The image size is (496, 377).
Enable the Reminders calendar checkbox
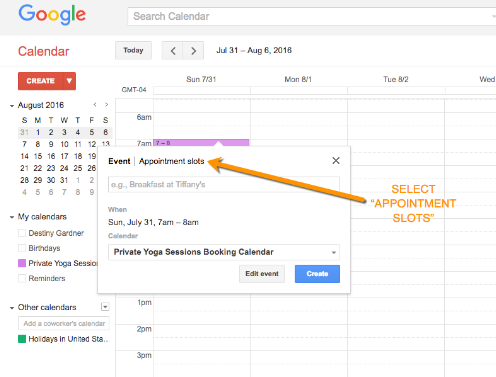click(22, 278)
